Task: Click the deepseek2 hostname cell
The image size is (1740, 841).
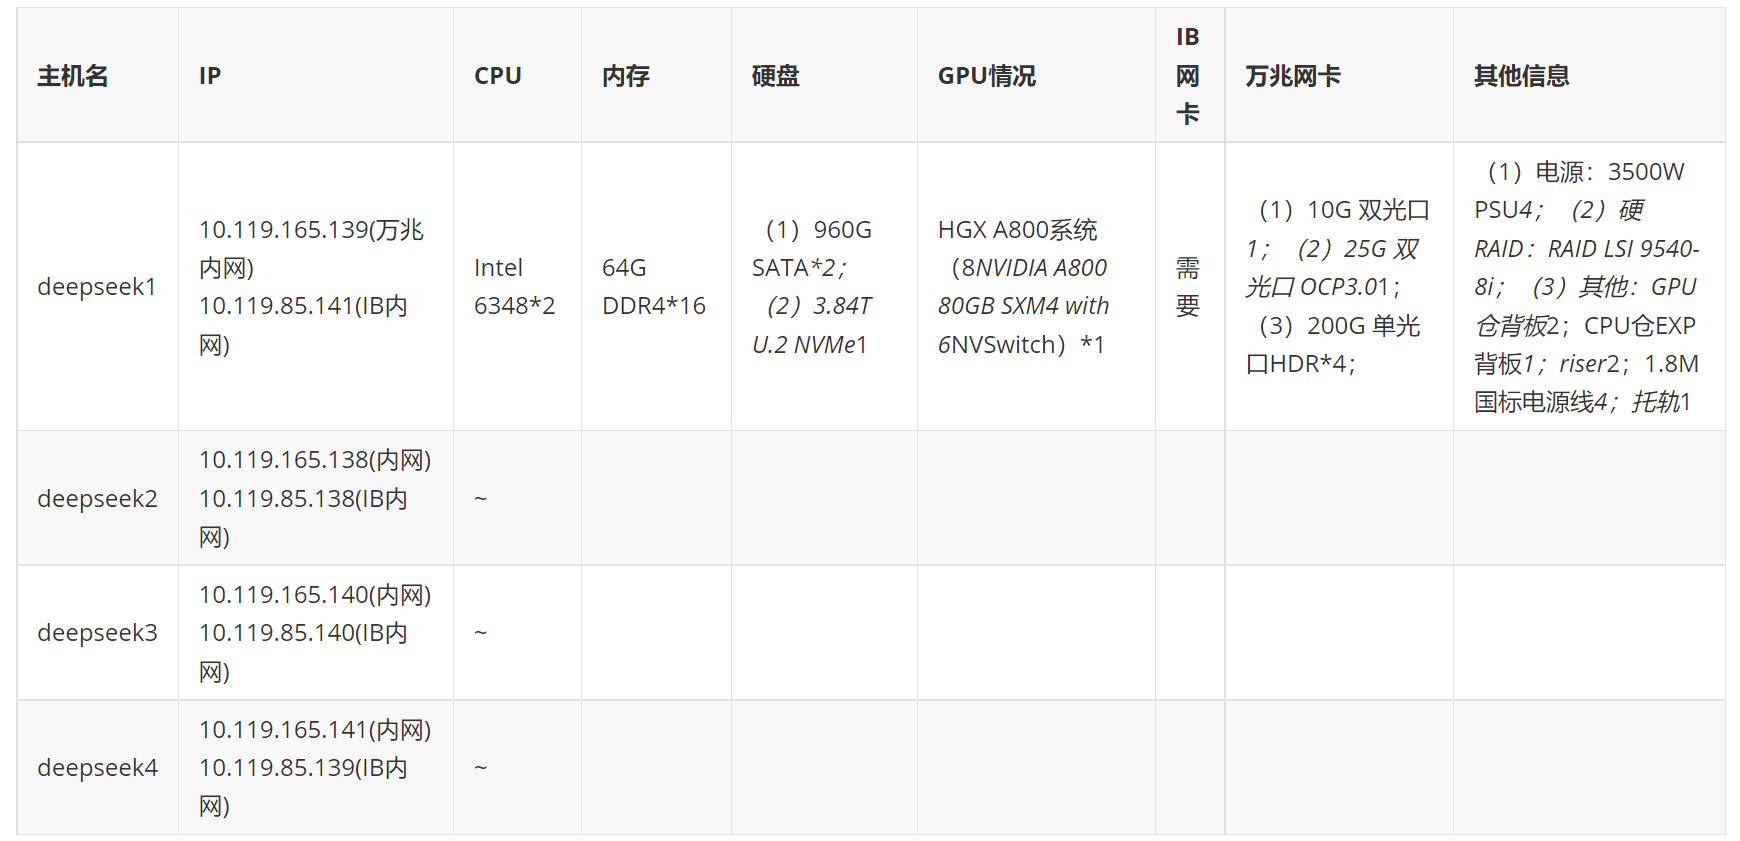Action: pos(97,498)
